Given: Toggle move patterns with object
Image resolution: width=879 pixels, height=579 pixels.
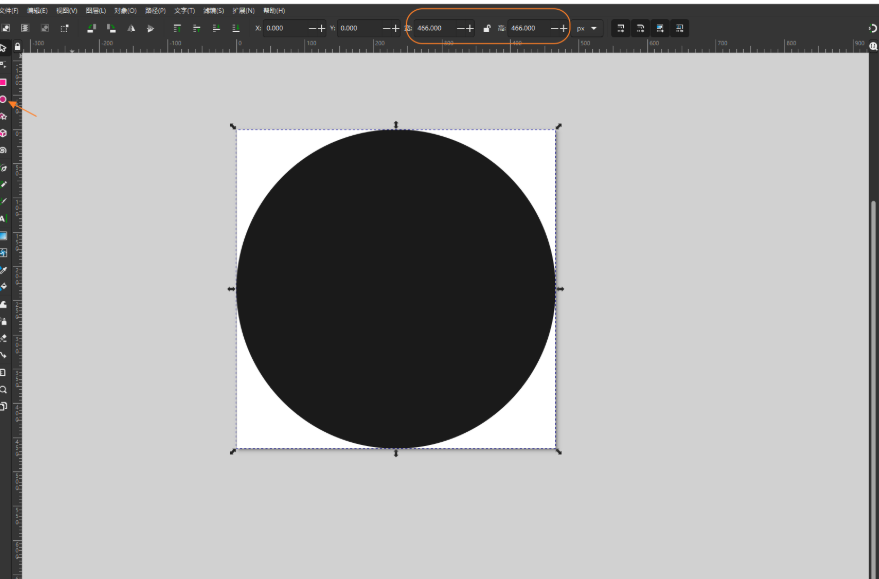Looking at the screenshot, I should click(679, 28).
